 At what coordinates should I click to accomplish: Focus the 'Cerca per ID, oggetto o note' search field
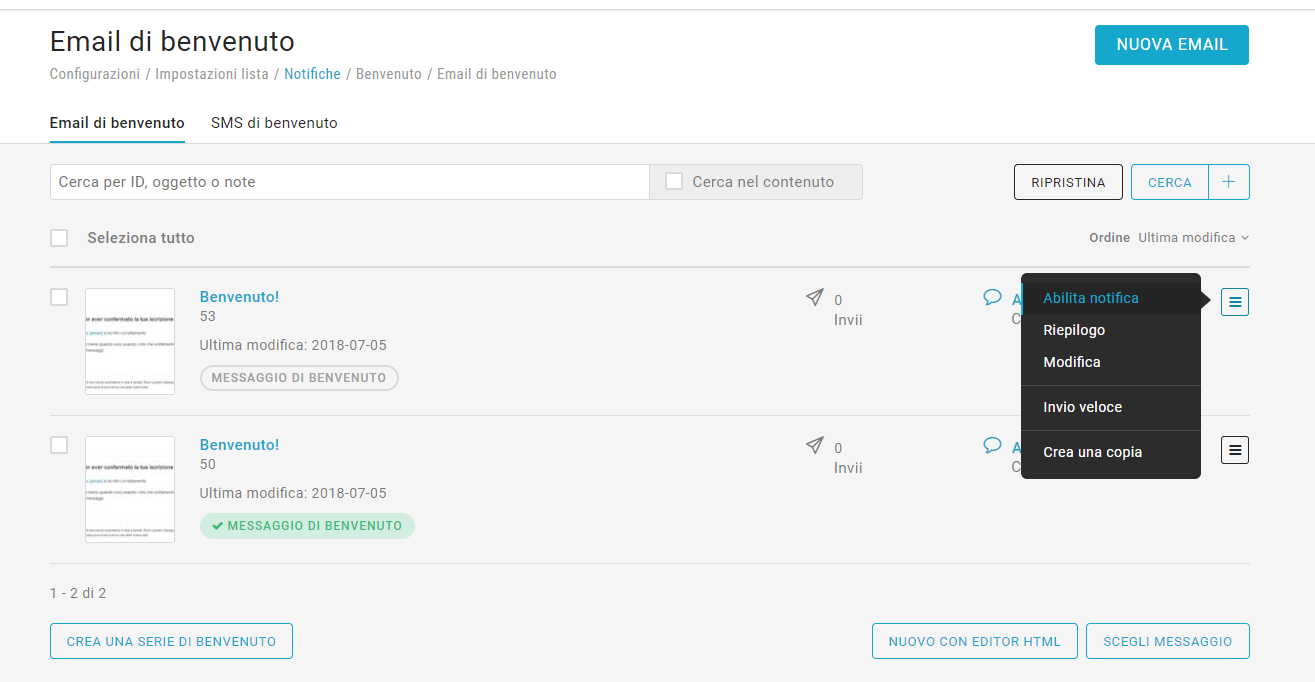click(350, 182)
